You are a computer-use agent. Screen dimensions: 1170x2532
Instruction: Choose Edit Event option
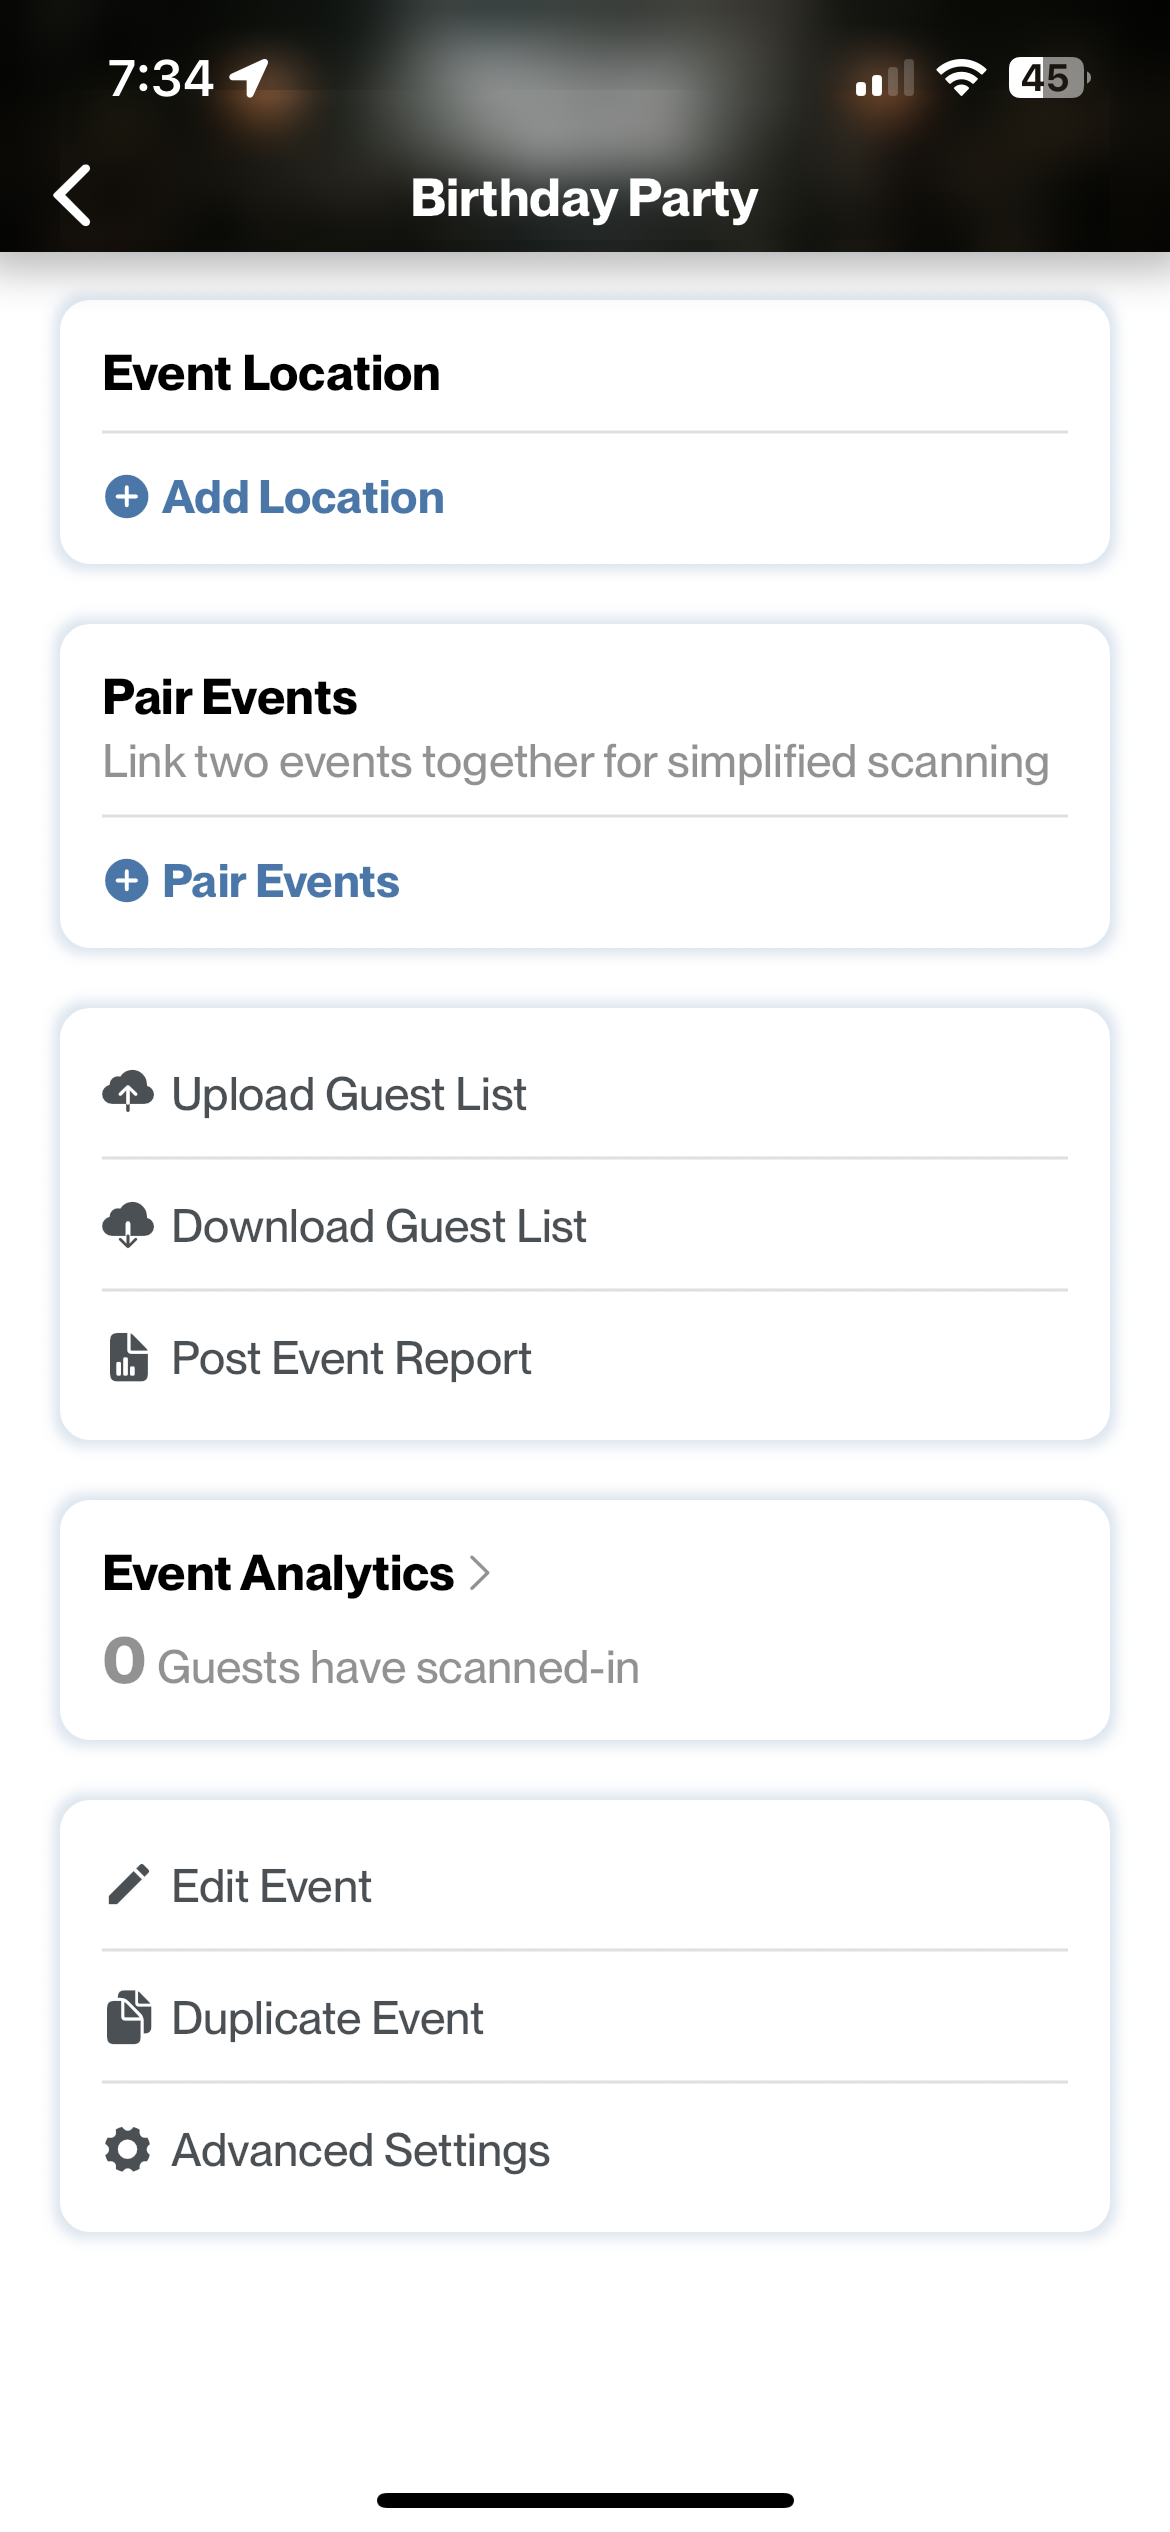tap(585, 1885)
